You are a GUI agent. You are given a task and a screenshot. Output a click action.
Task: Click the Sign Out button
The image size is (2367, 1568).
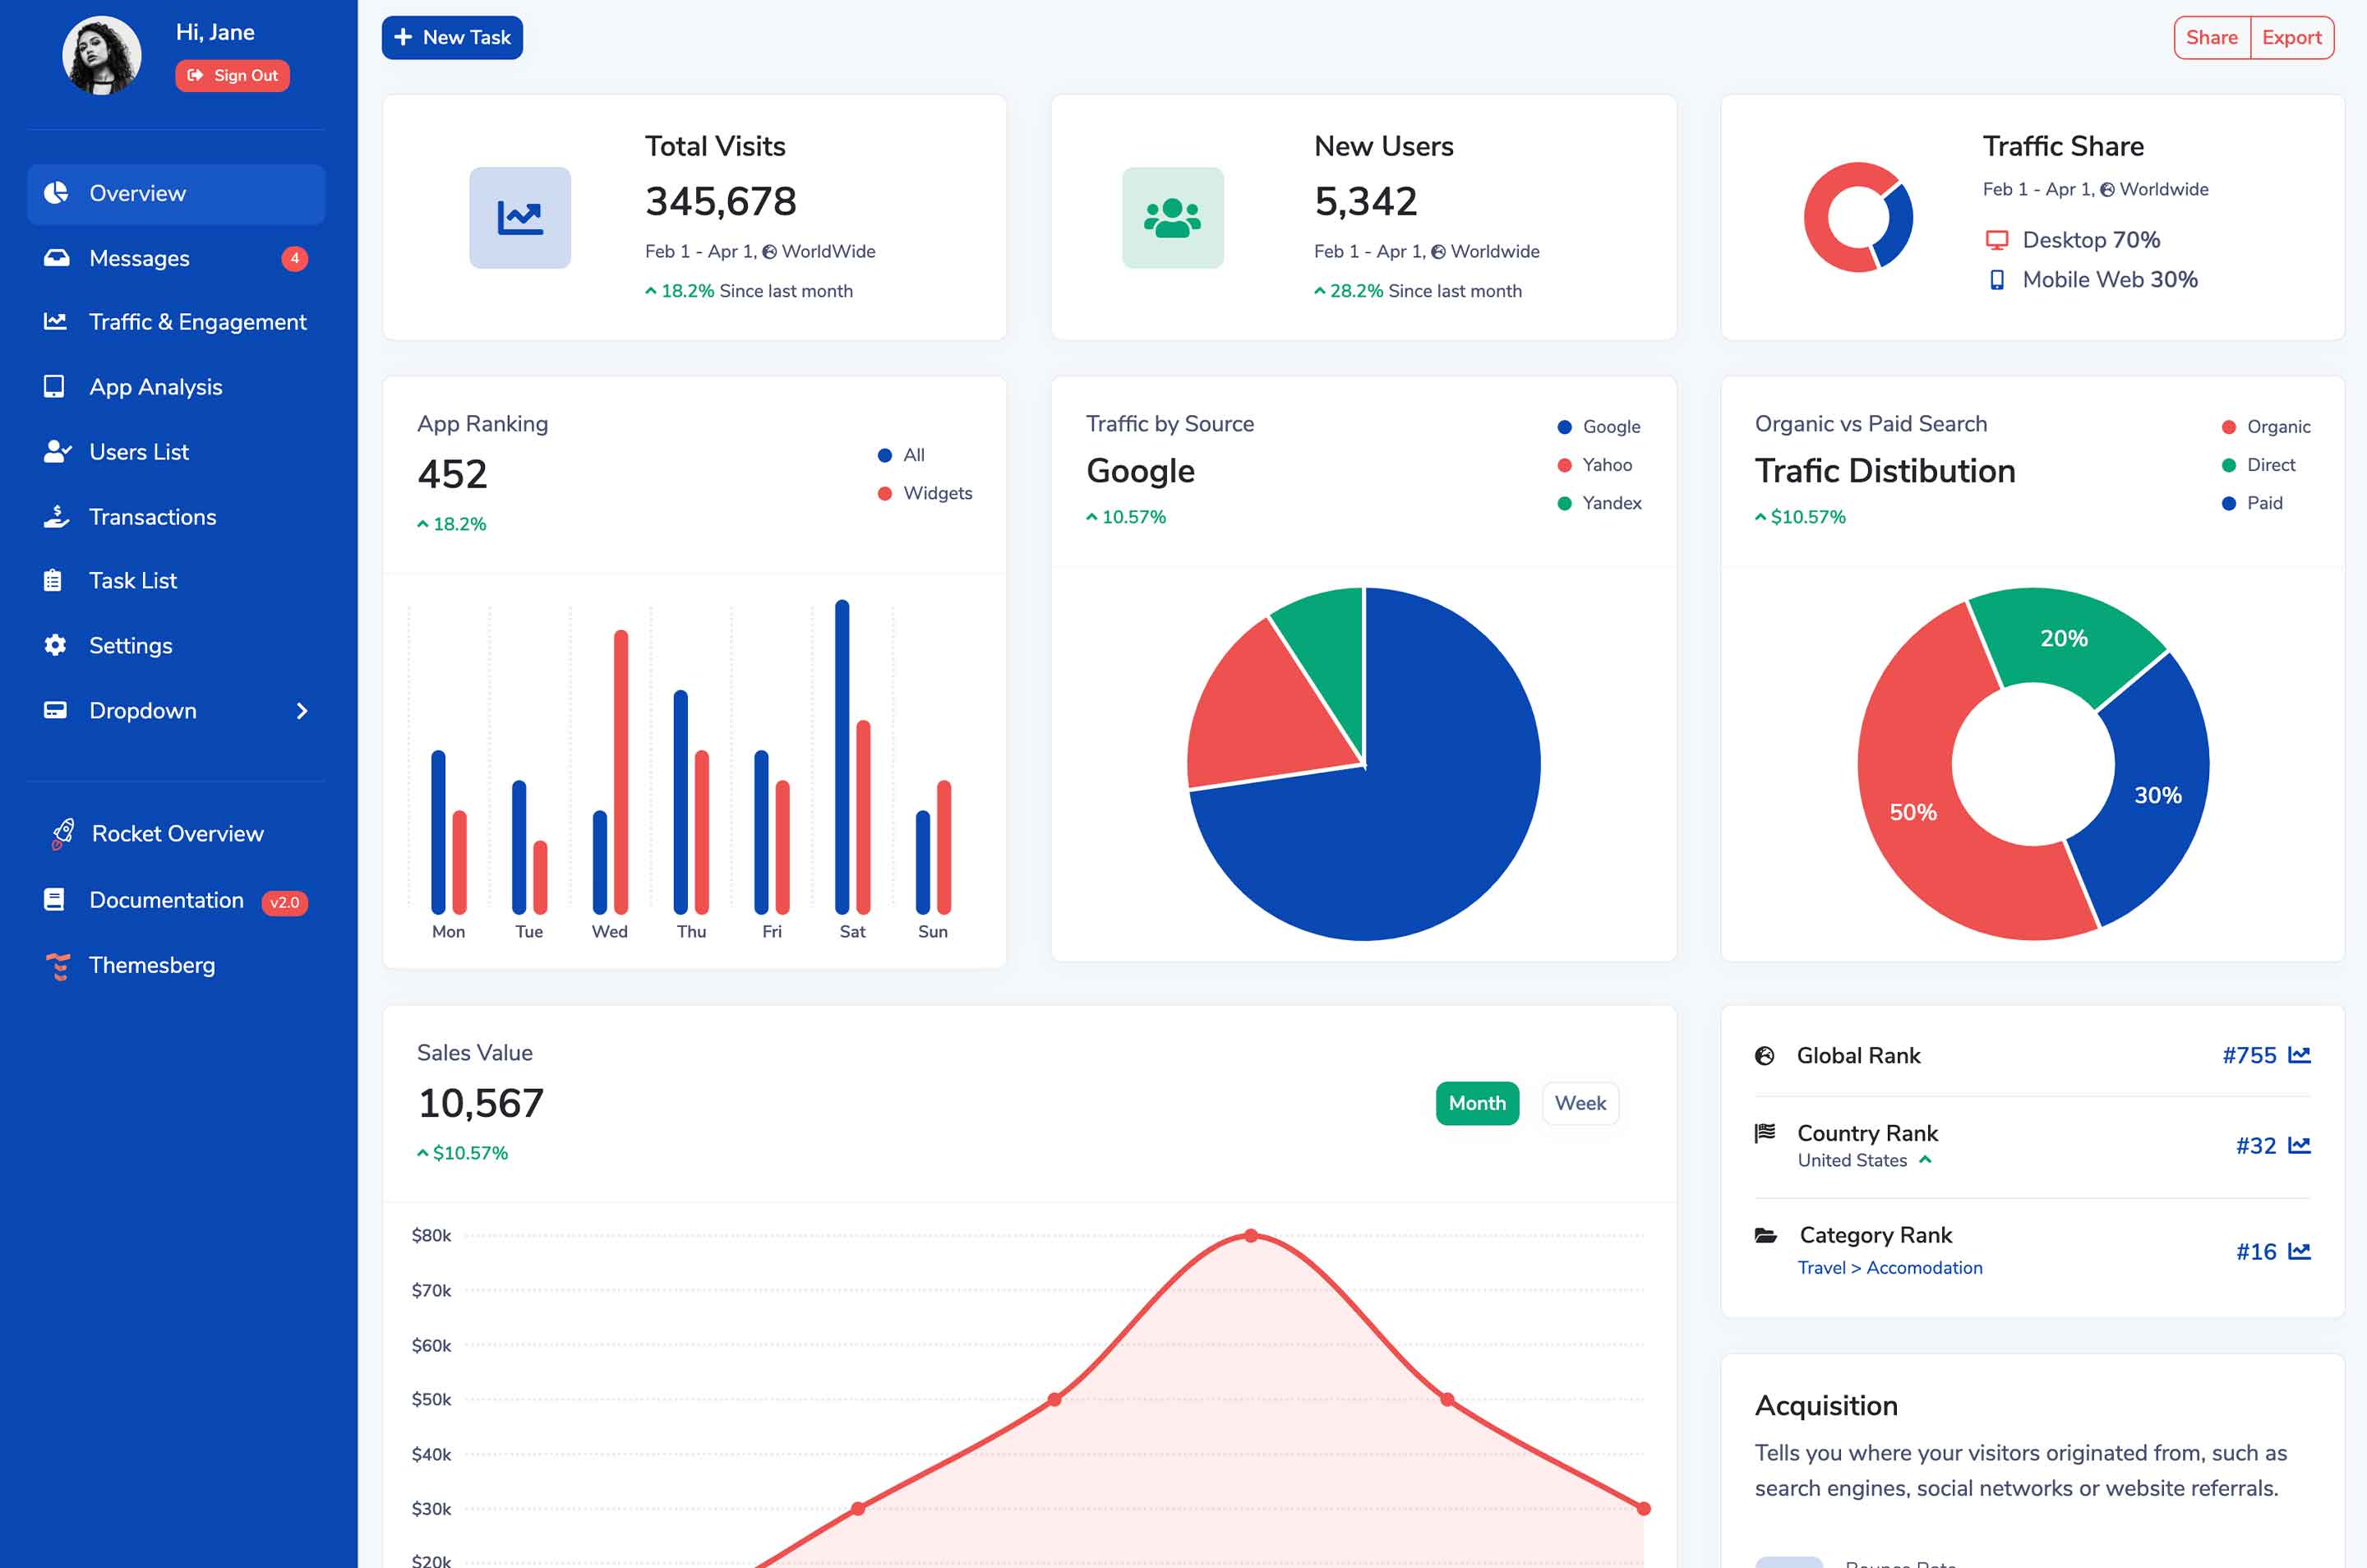tap(232, 75)
